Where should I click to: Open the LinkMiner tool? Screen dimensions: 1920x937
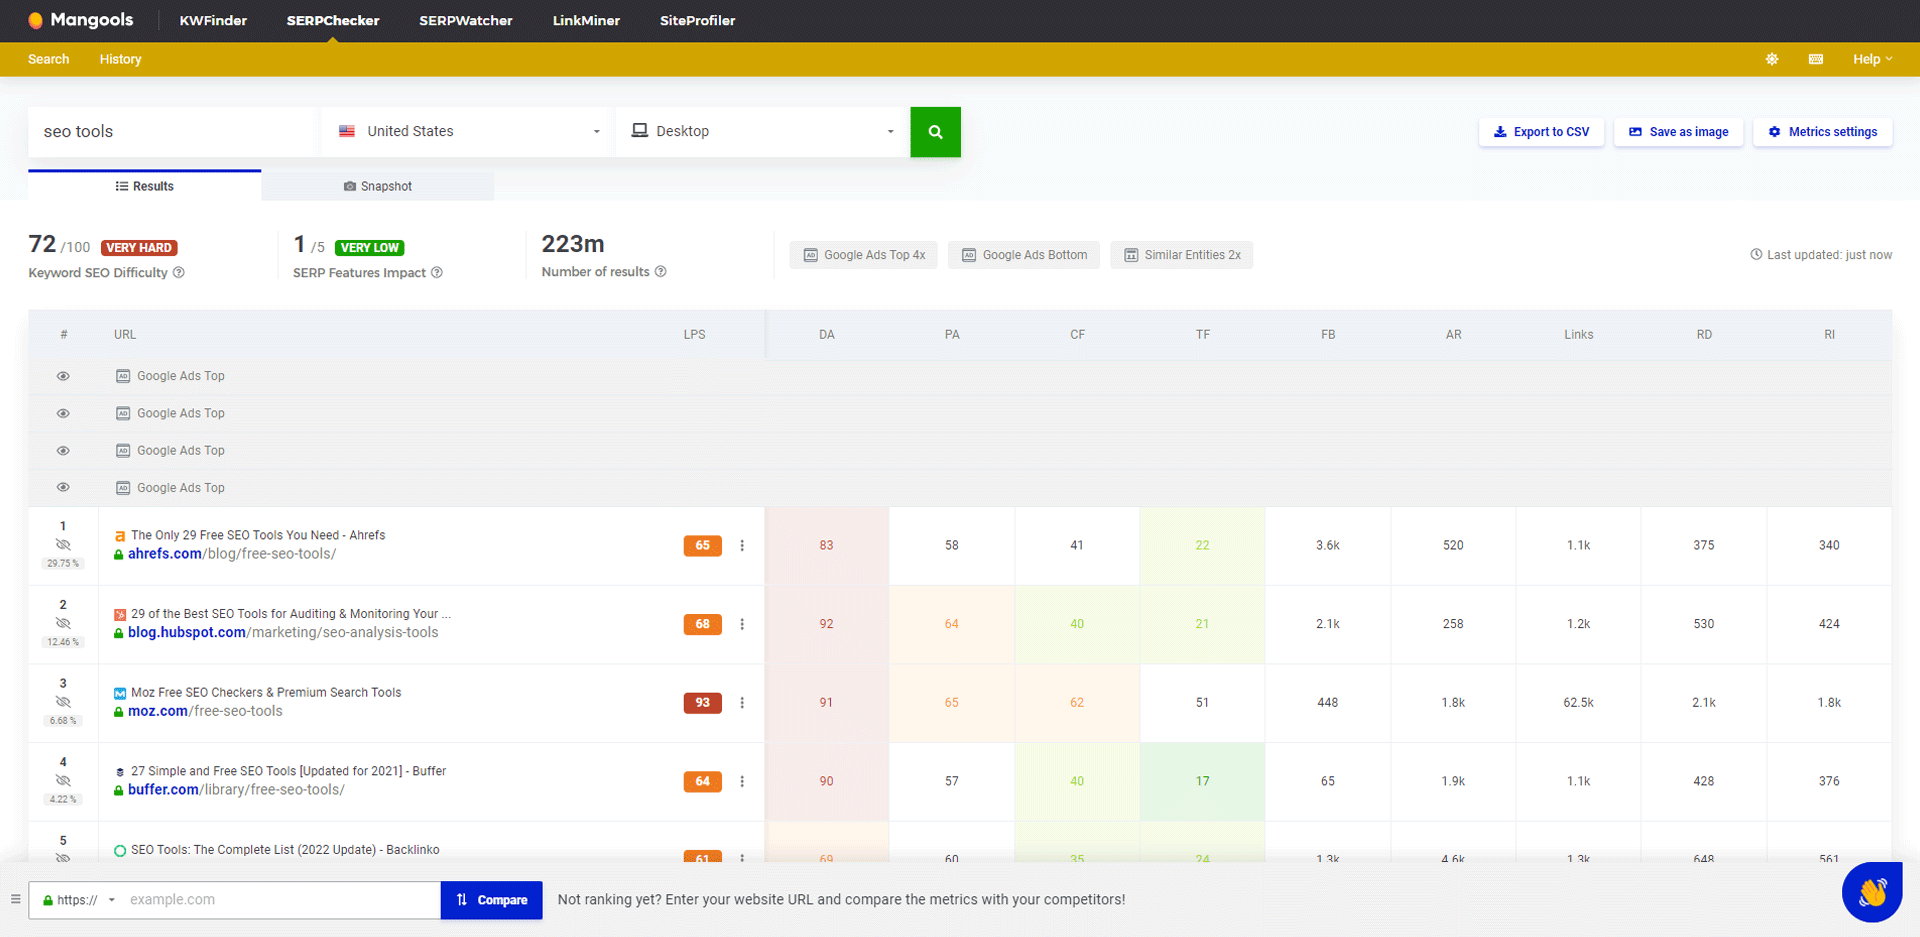click(586, 20)
